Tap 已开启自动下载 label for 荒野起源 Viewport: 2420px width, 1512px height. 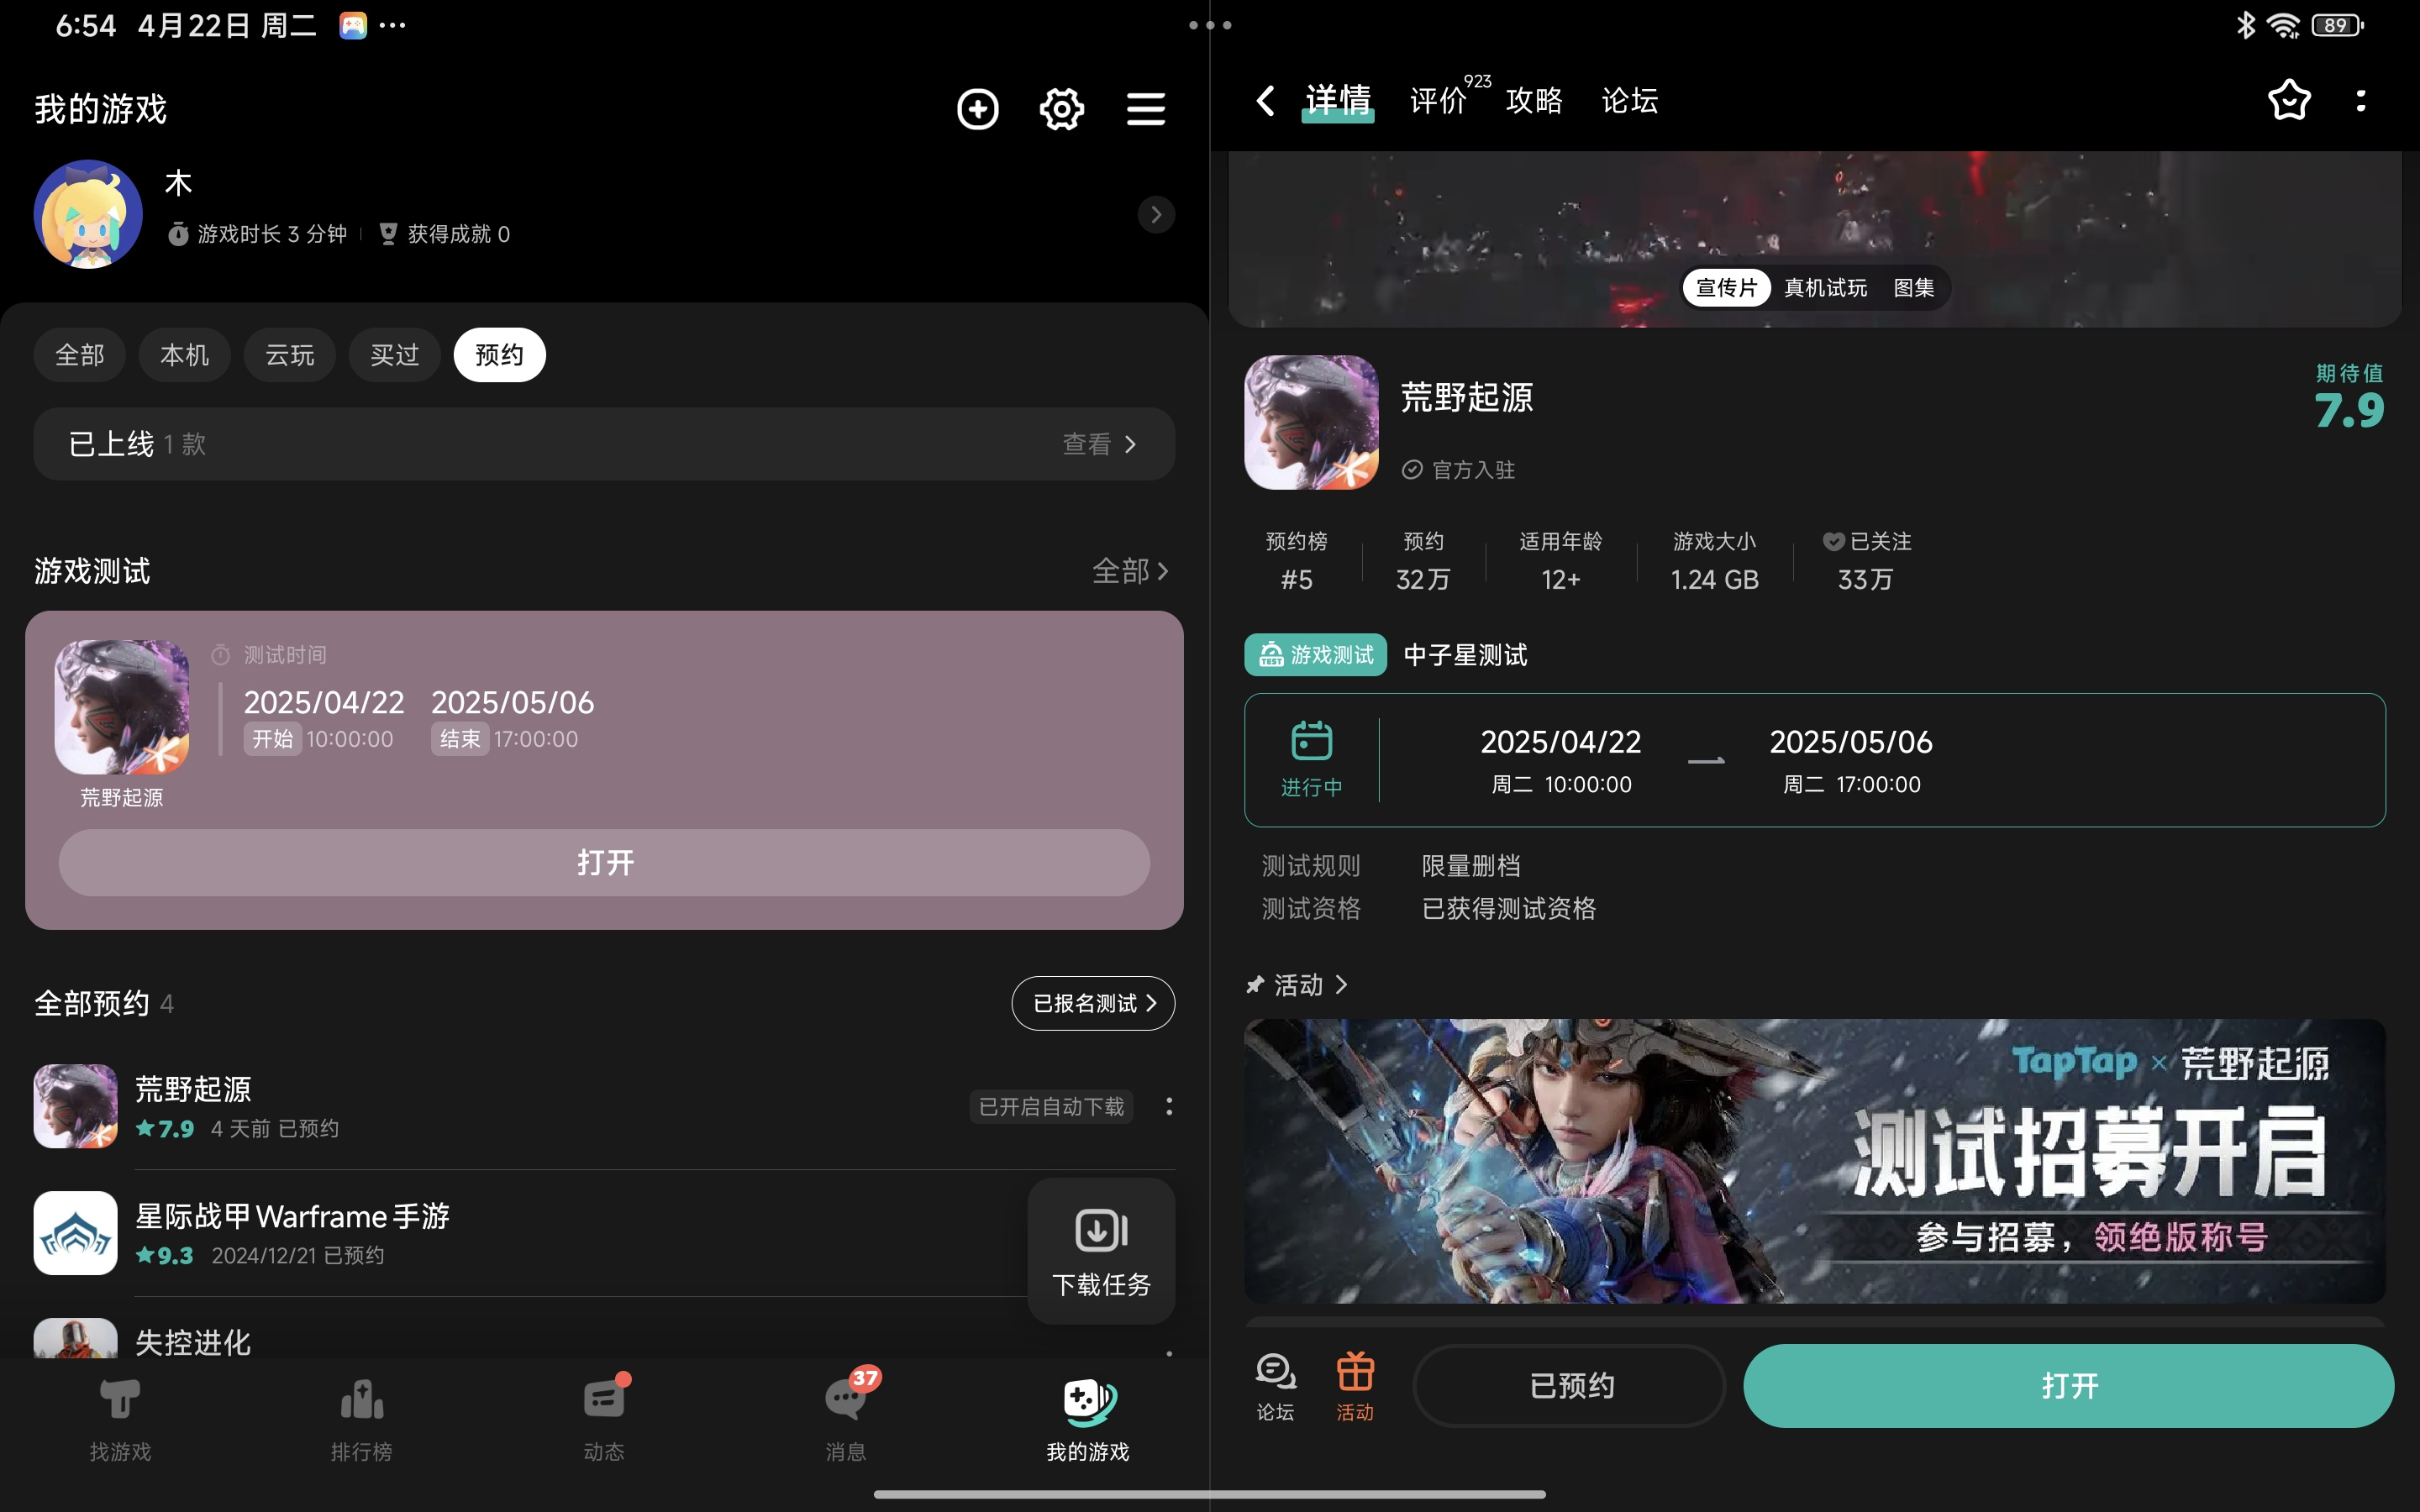1051,1106
